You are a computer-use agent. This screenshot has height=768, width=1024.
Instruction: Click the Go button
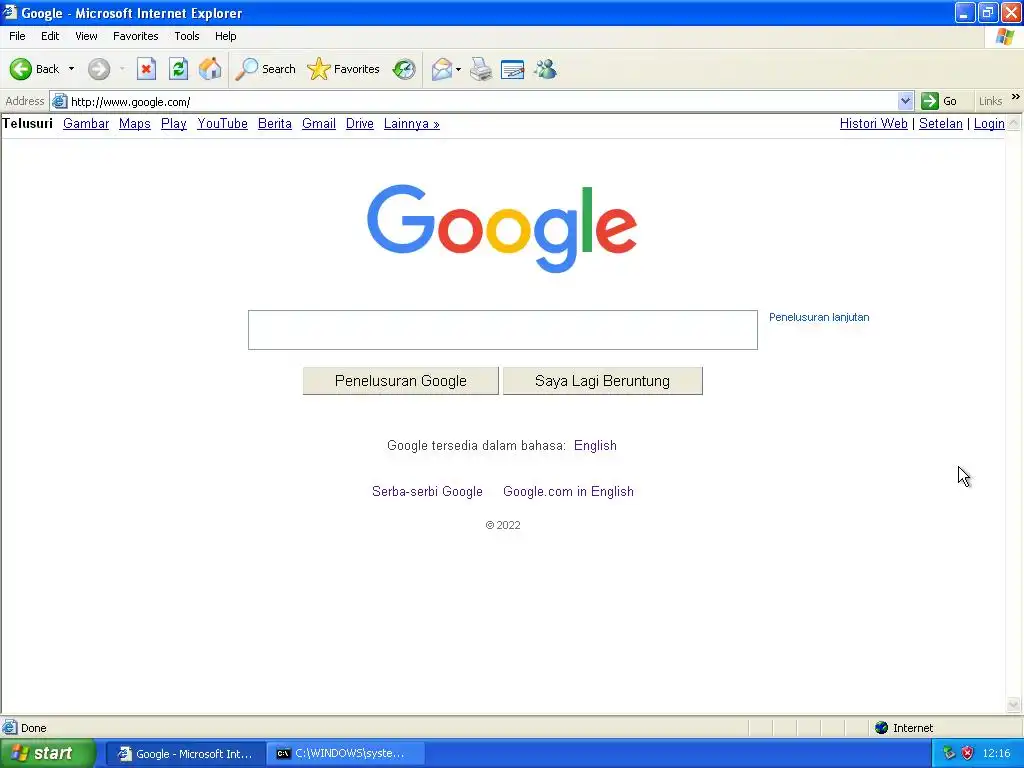click(939, 101)
